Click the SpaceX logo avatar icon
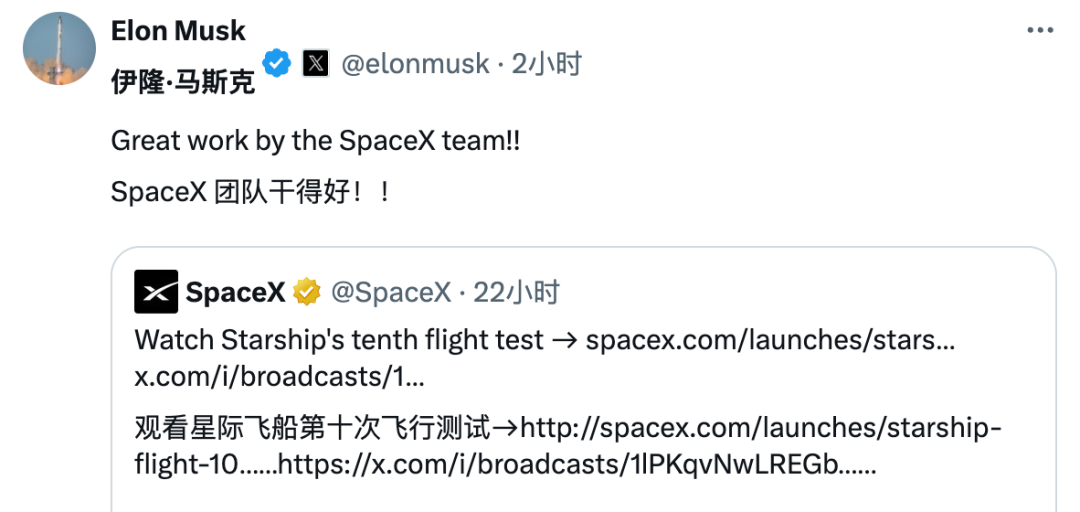 [x=156, y=292]
